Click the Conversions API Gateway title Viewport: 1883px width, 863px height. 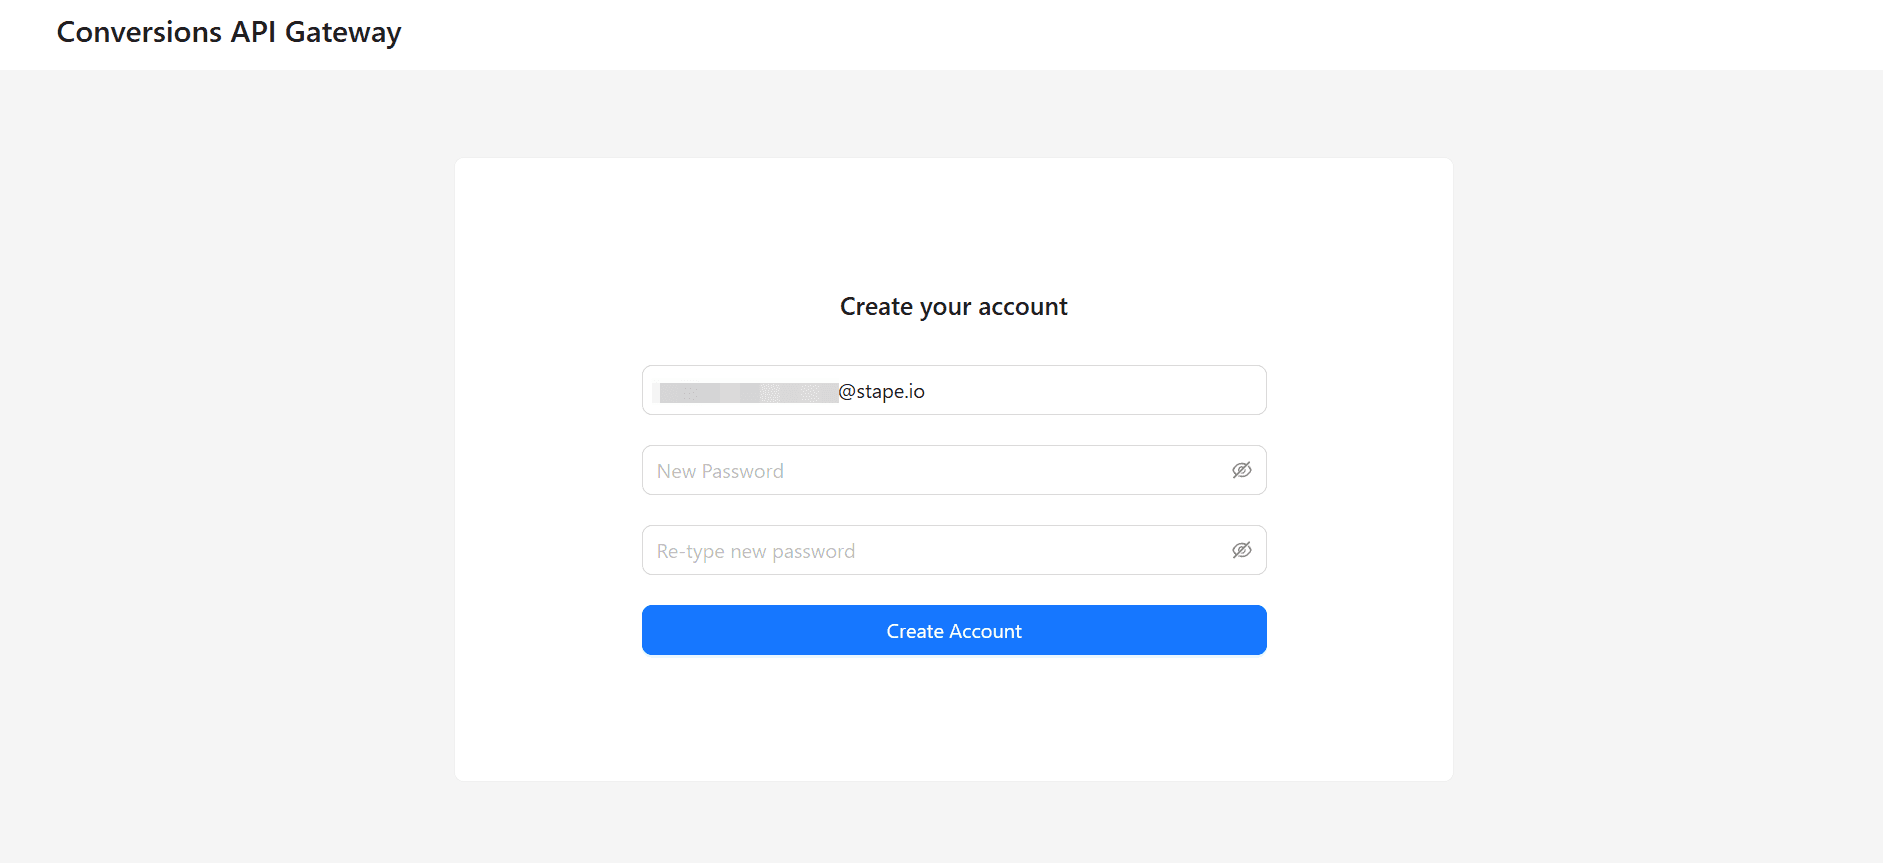click(229, 32)
